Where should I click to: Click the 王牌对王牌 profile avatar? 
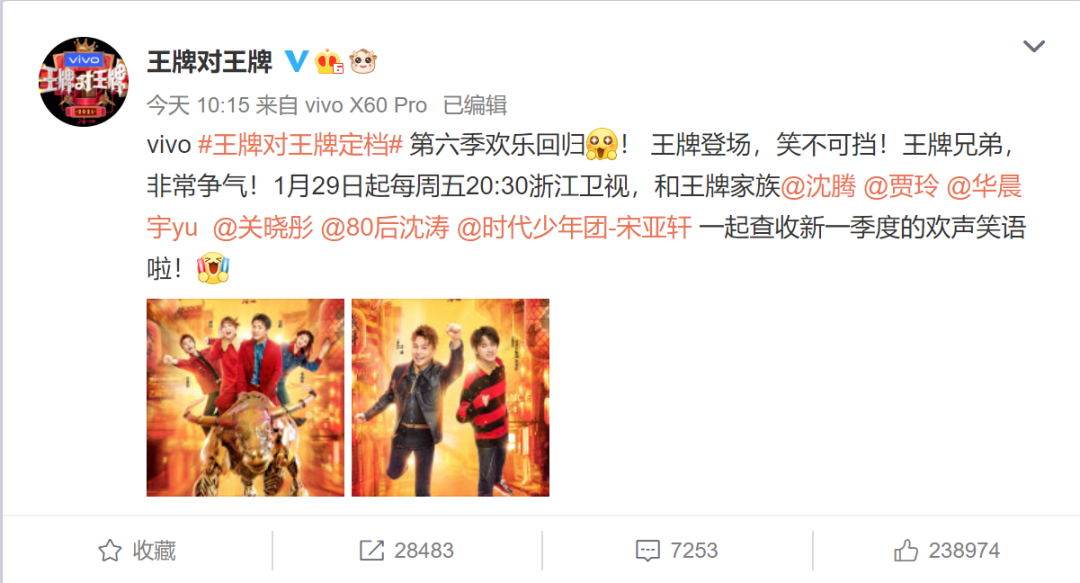coord(83,81)
